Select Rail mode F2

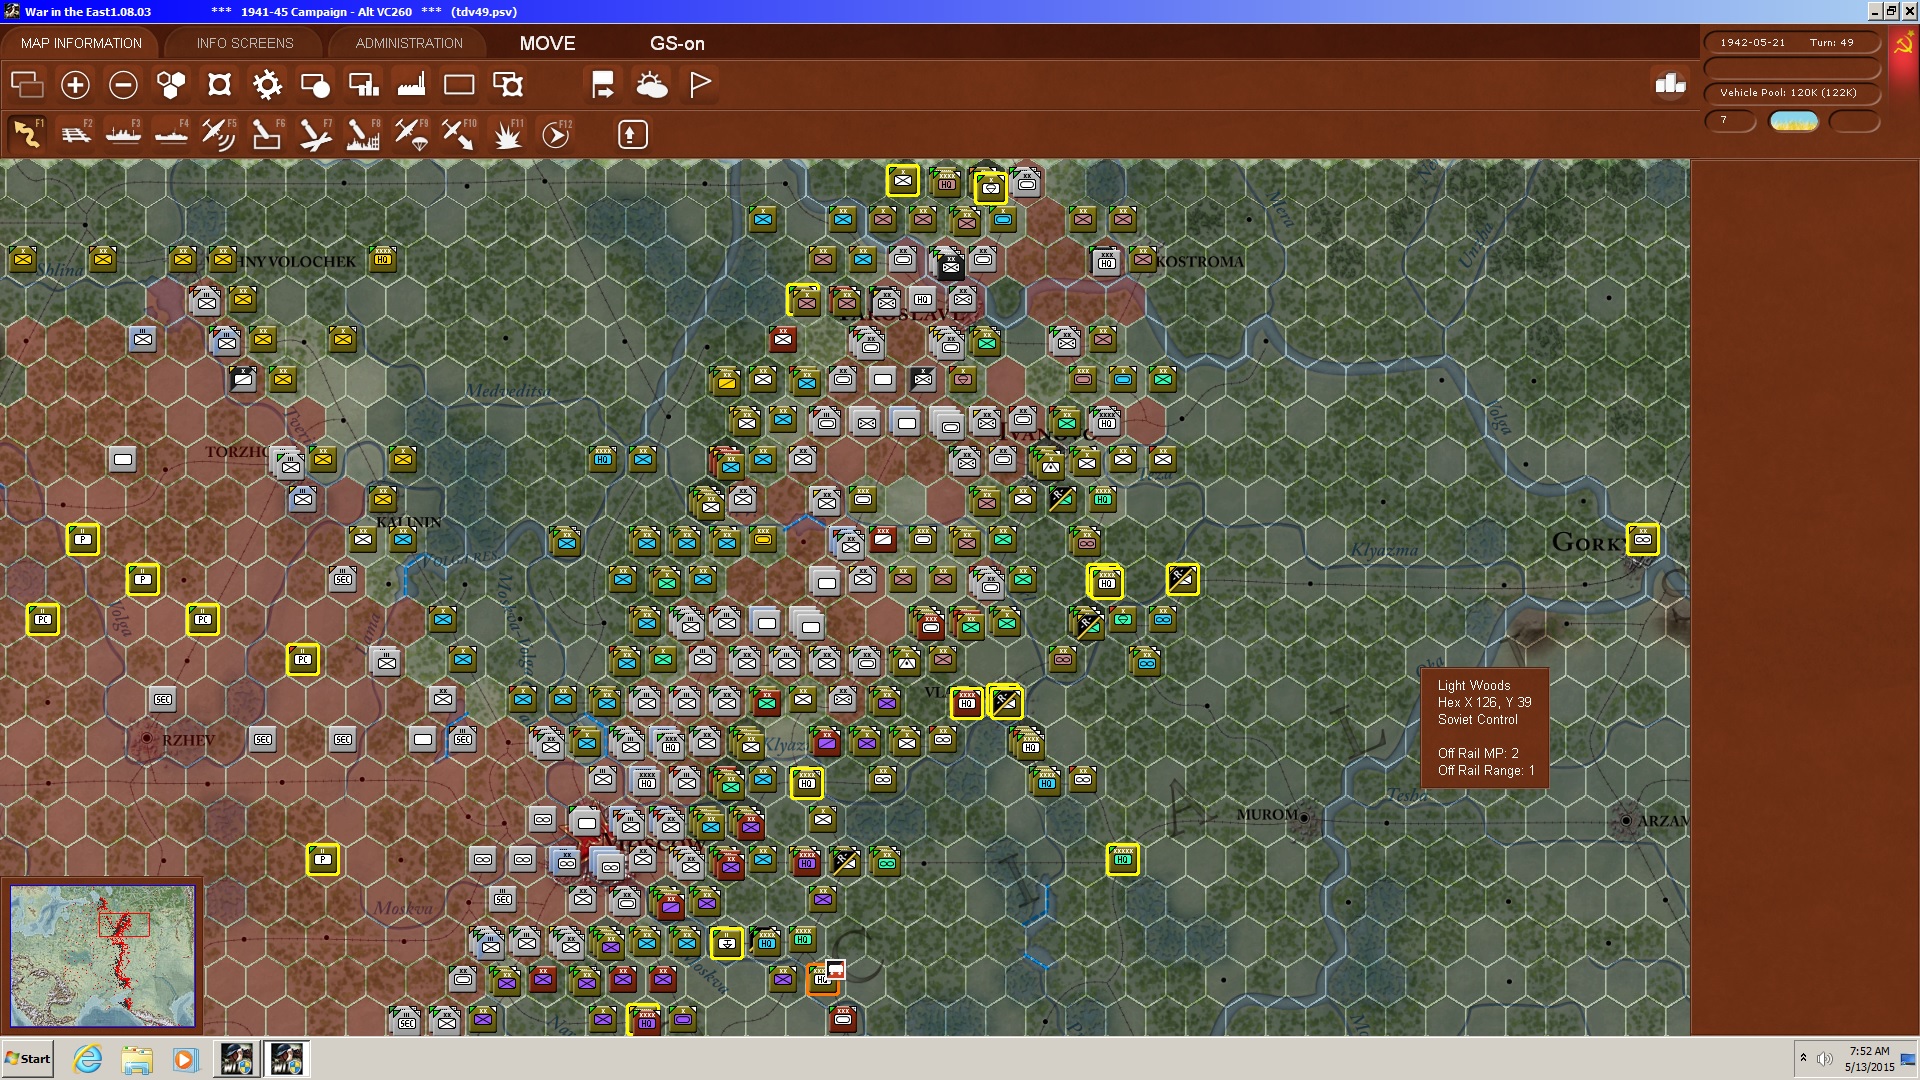point(75,133)
